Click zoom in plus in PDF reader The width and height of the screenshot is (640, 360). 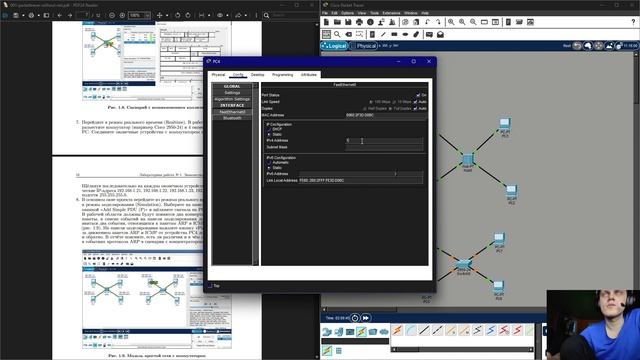tap(122, 15)
